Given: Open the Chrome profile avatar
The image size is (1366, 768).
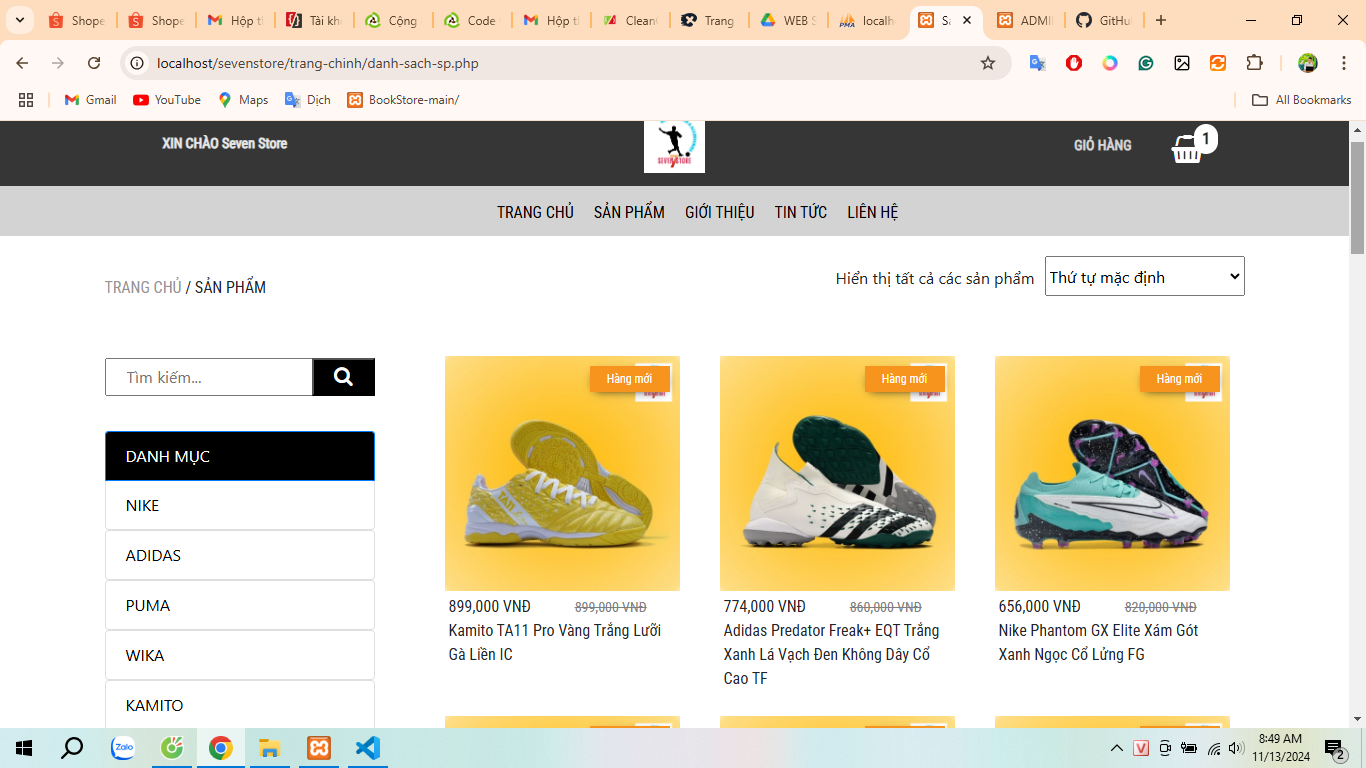Looking at the screenshot, I should tap(1308, 63).
